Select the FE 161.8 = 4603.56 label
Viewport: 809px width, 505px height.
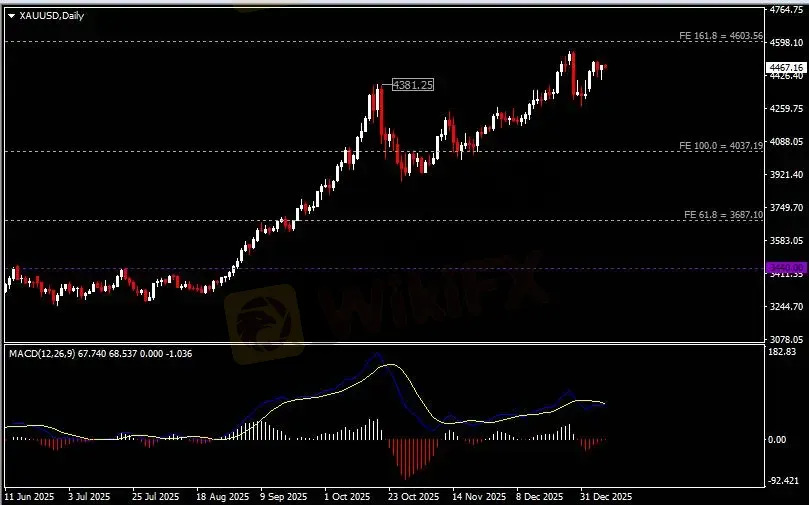click(721, 36)
